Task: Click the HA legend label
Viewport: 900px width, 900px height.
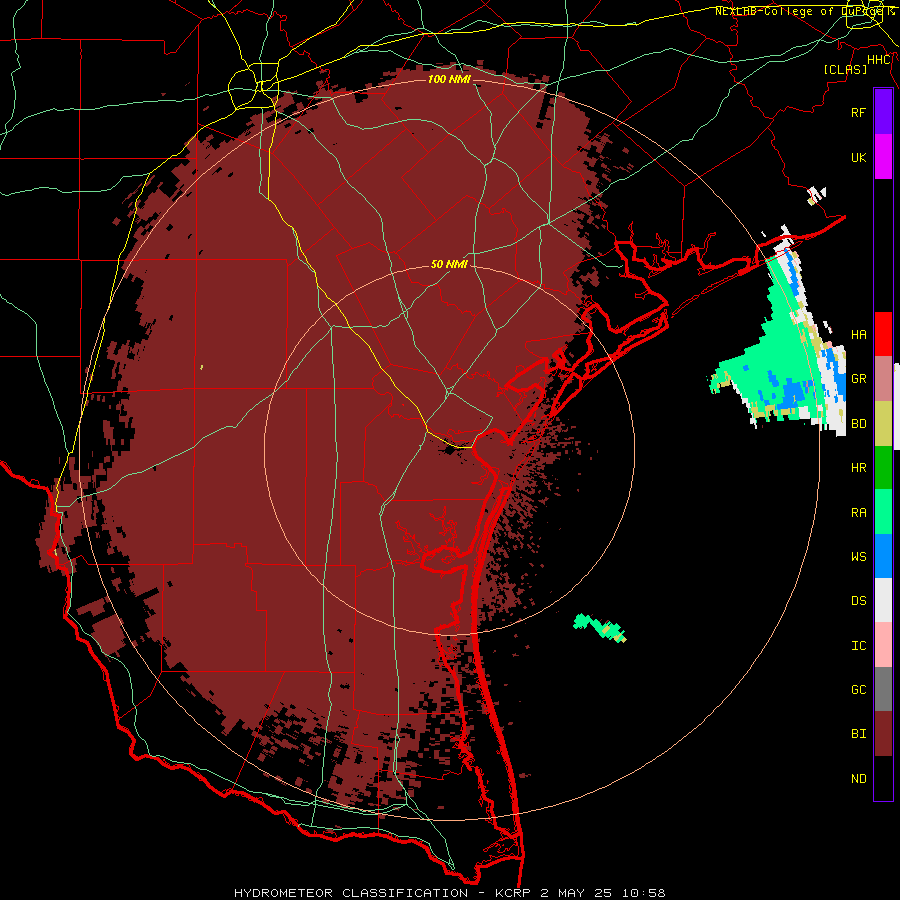Action: [x=859, y=335]
